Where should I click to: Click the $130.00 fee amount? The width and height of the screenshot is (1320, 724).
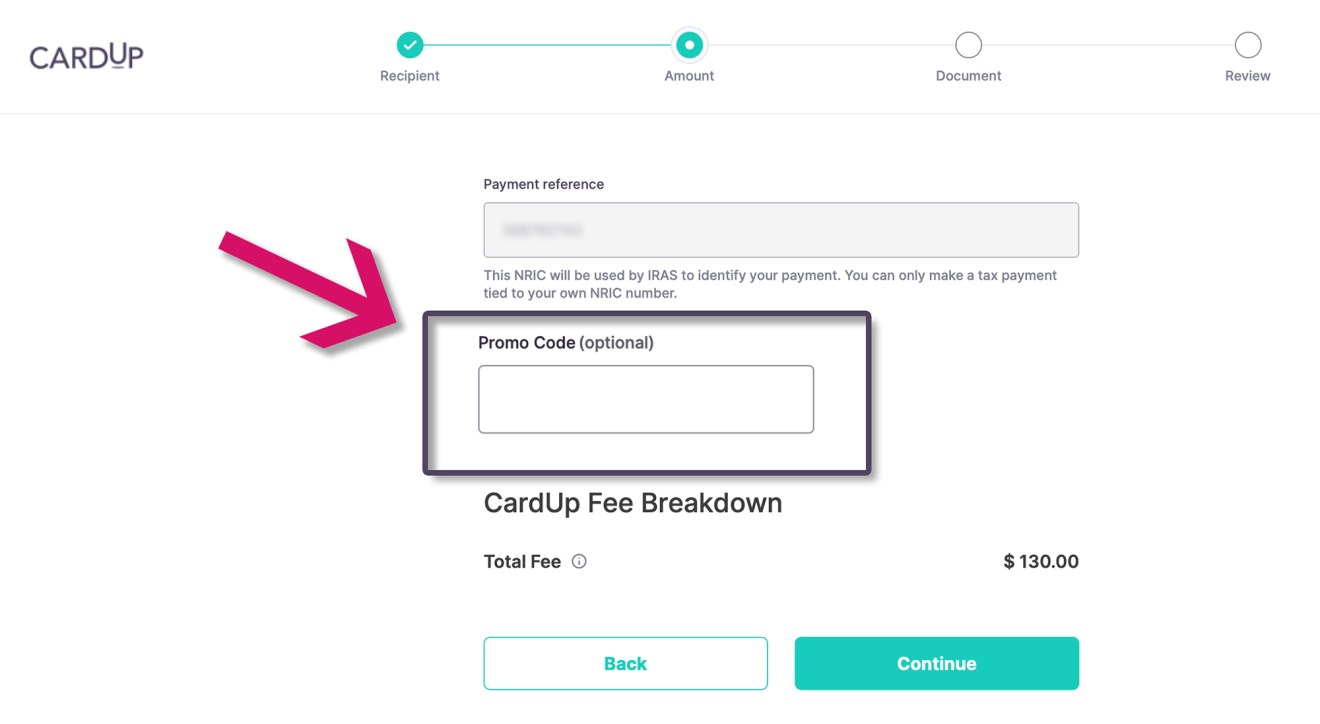click(1041, 562)
